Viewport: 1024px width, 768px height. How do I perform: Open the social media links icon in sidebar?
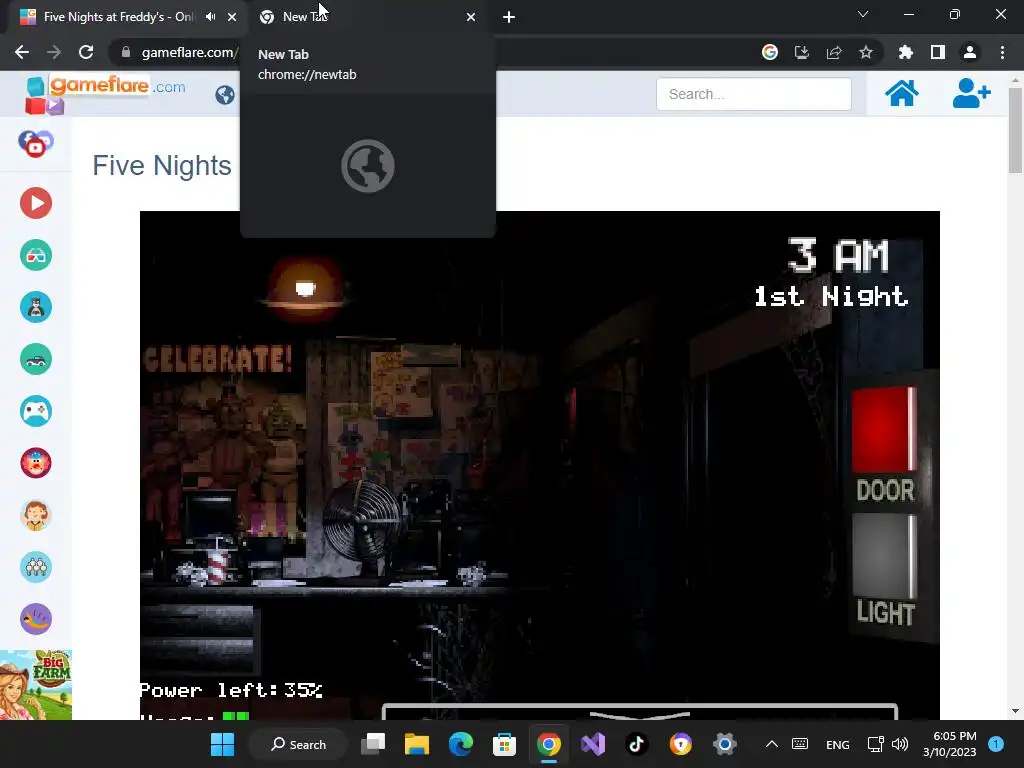[x=36, y=144]
